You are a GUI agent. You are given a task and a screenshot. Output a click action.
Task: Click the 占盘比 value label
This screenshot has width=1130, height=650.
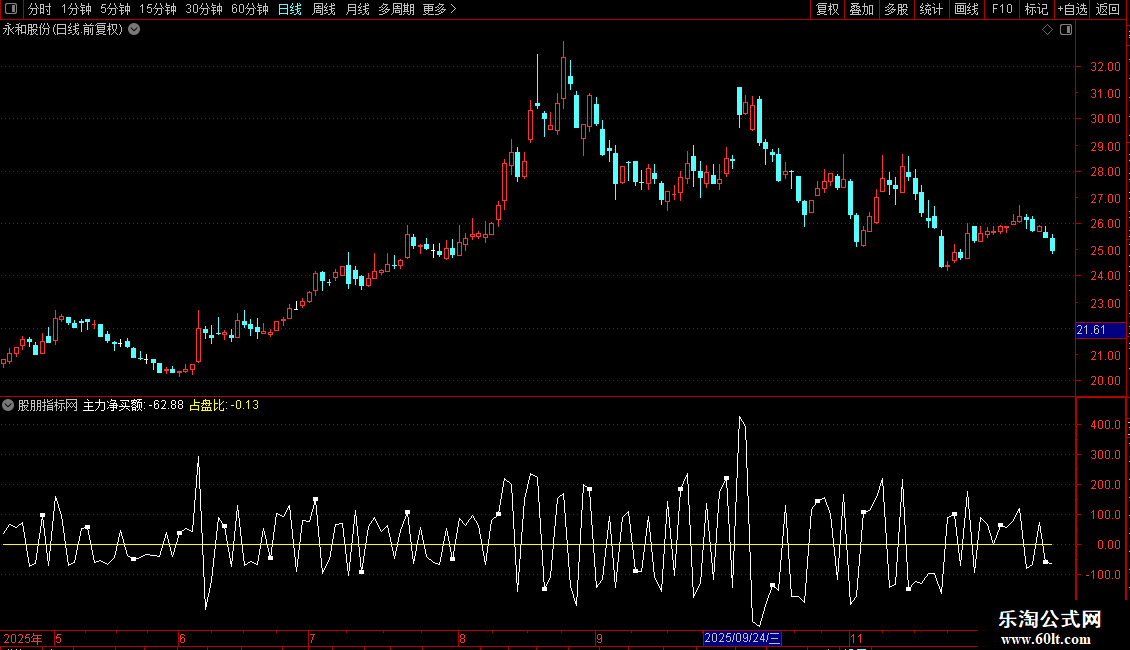tap(223, 406)
